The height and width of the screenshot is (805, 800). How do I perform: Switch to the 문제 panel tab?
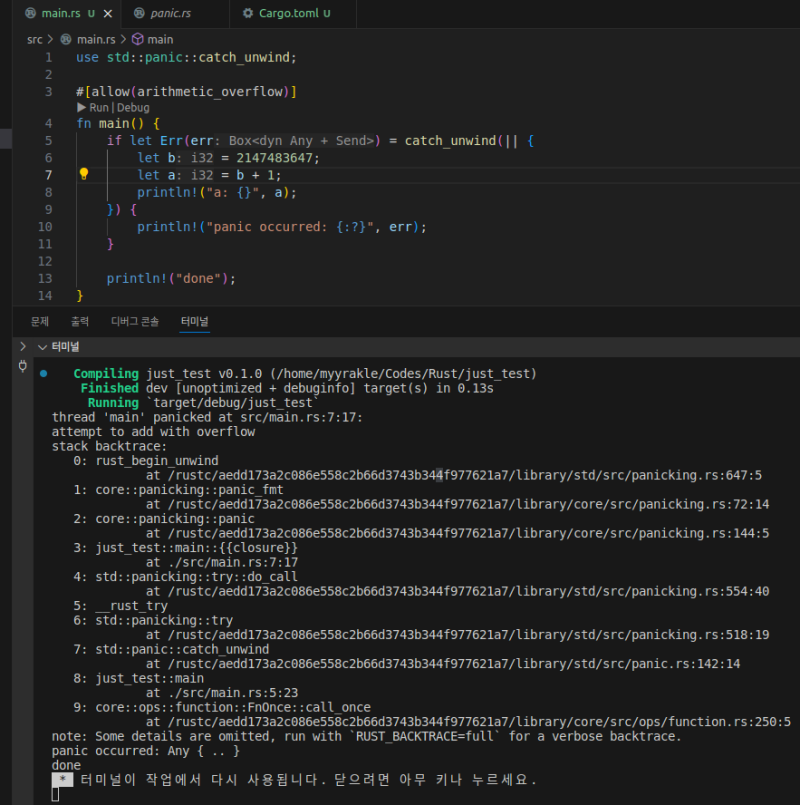(x=40, y=321)
